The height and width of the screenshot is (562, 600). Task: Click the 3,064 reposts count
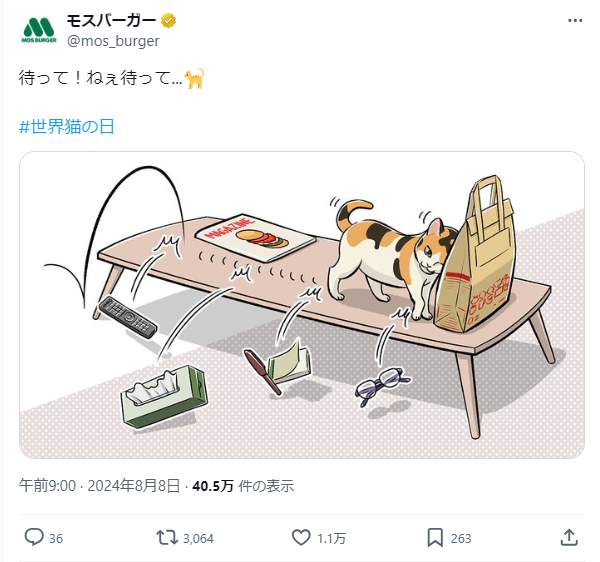[198, 538]
